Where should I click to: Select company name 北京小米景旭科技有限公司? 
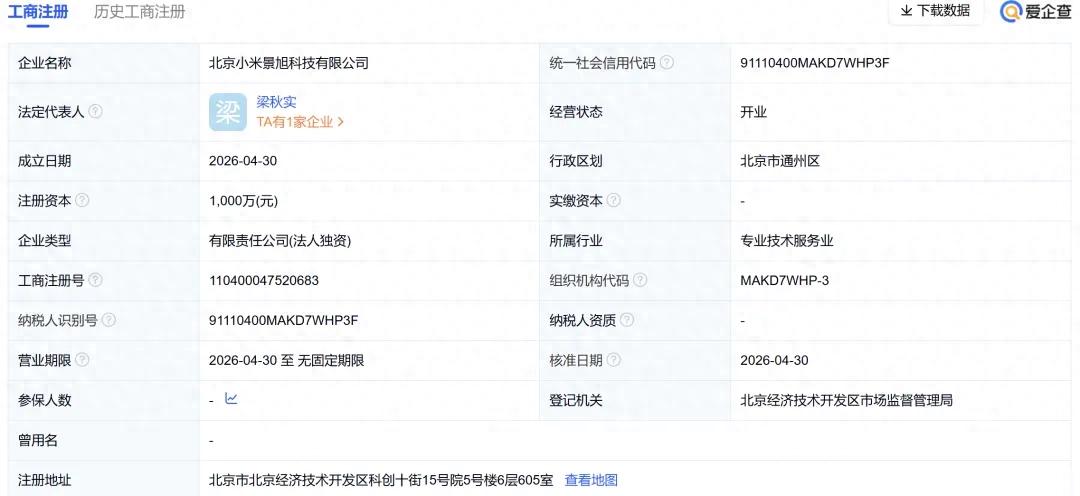(x=289, y=63)
